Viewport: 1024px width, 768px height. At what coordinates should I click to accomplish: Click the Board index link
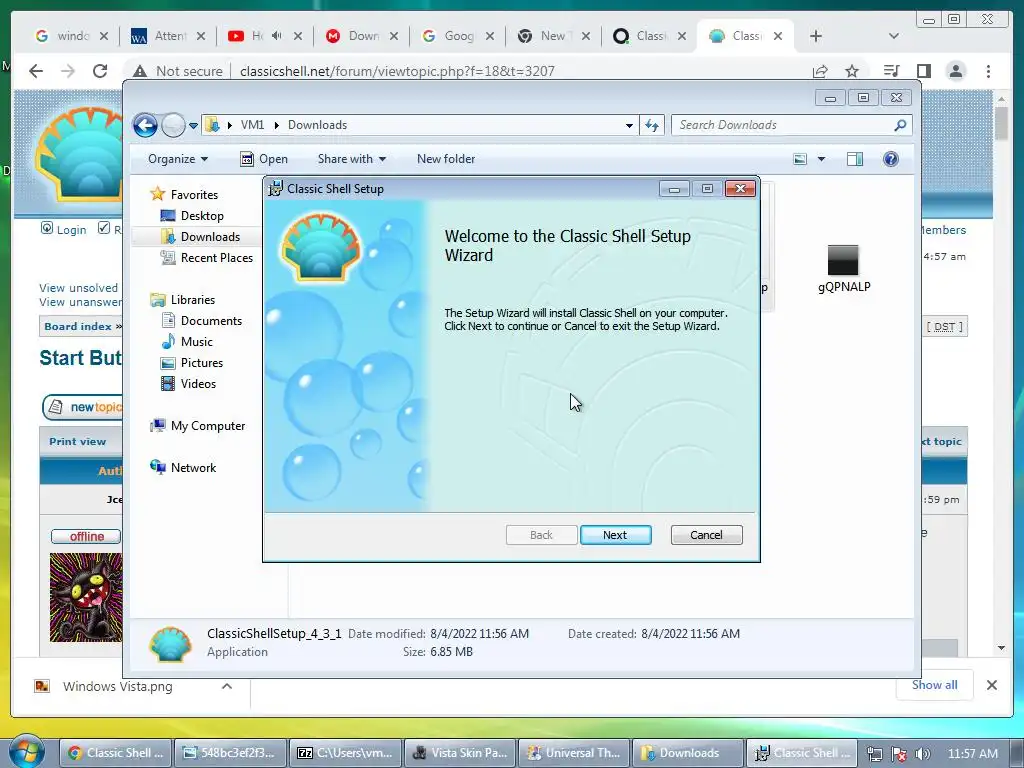pyautogui.click(x=78, y=326)
